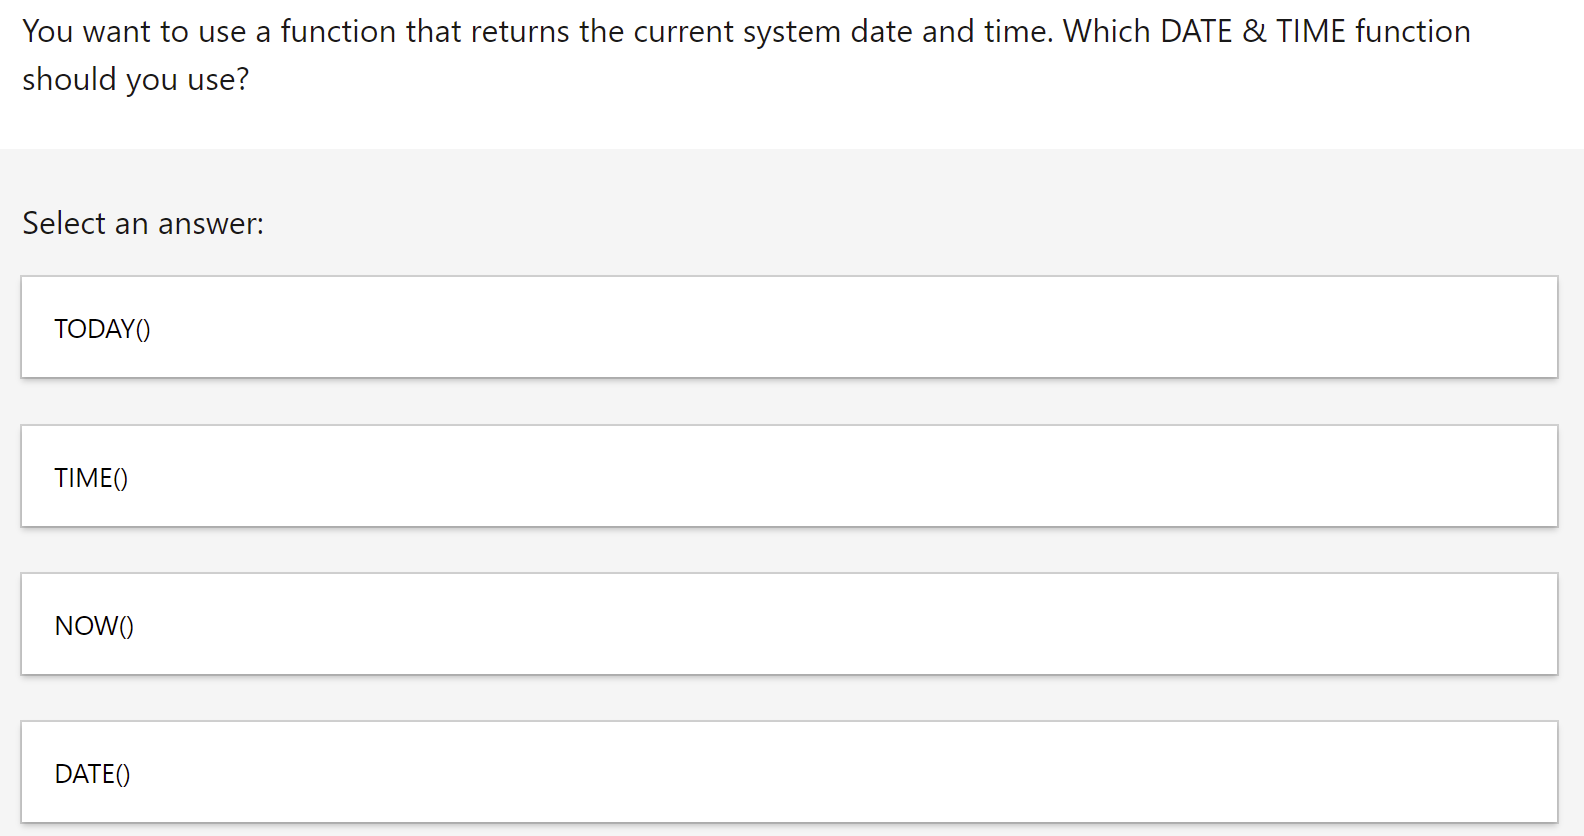Pick the second answer choice TIME()

(788, 475)
